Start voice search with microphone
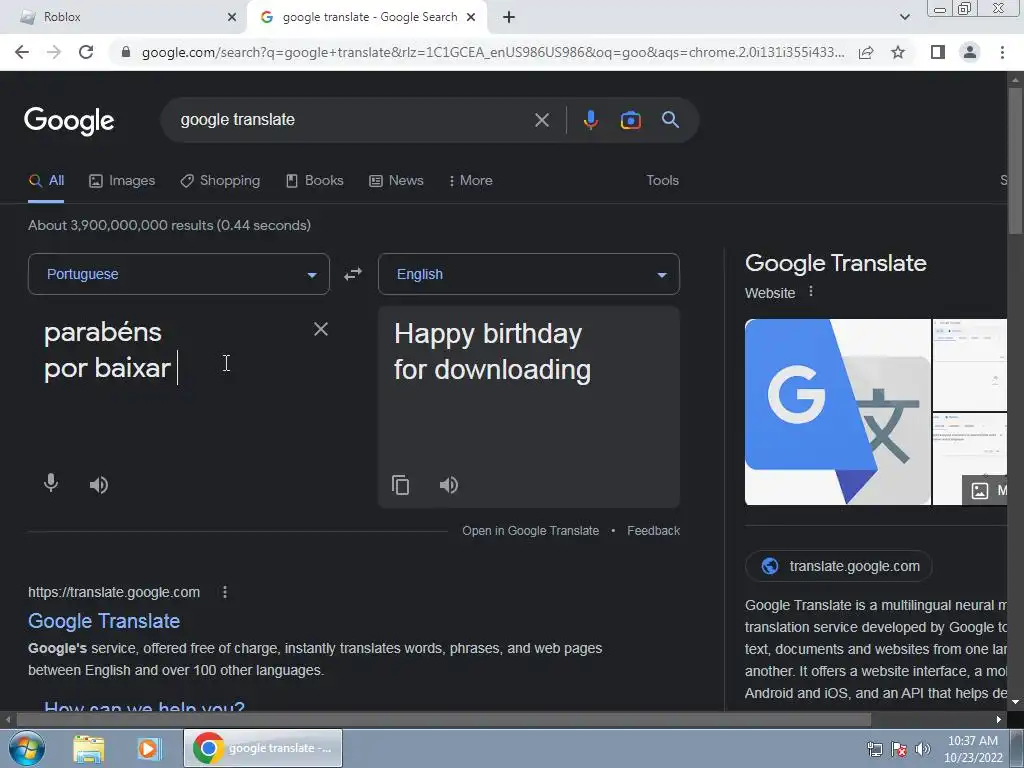This screenshot has width=1024, height=768. click(x=590, y=120)
